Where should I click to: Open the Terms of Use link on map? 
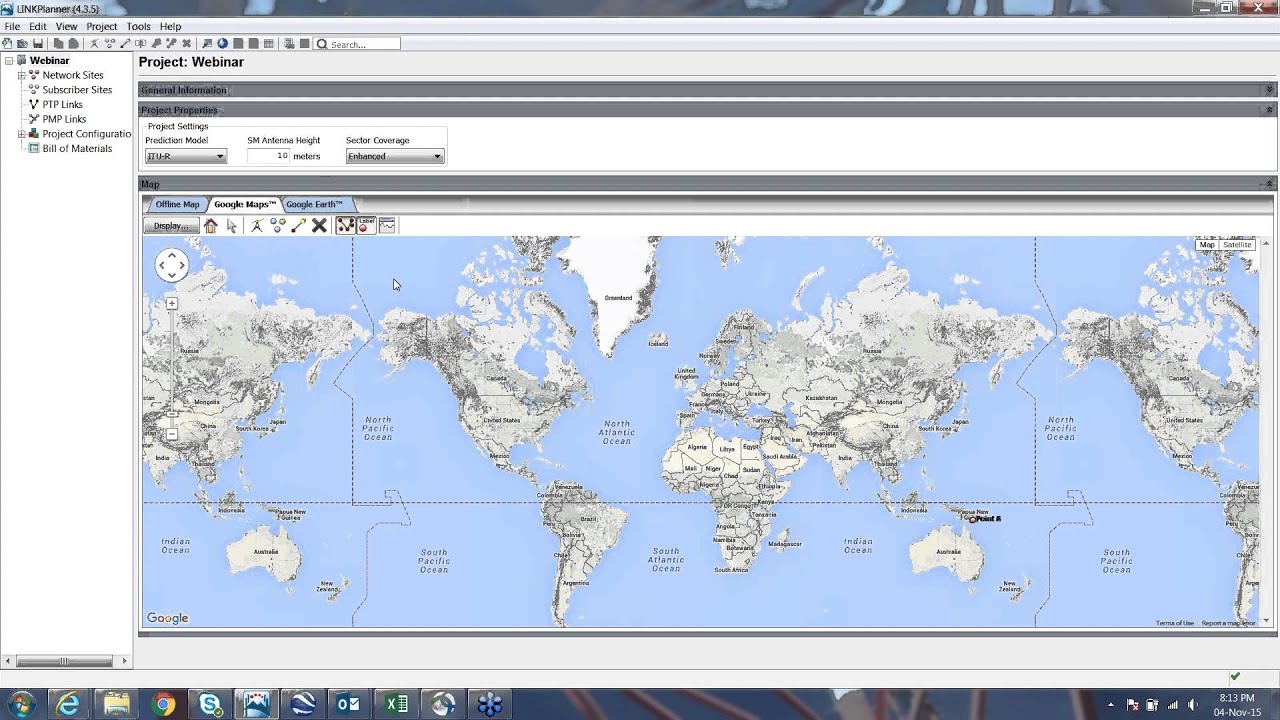pyautogui.click(x=1175, y=623)
